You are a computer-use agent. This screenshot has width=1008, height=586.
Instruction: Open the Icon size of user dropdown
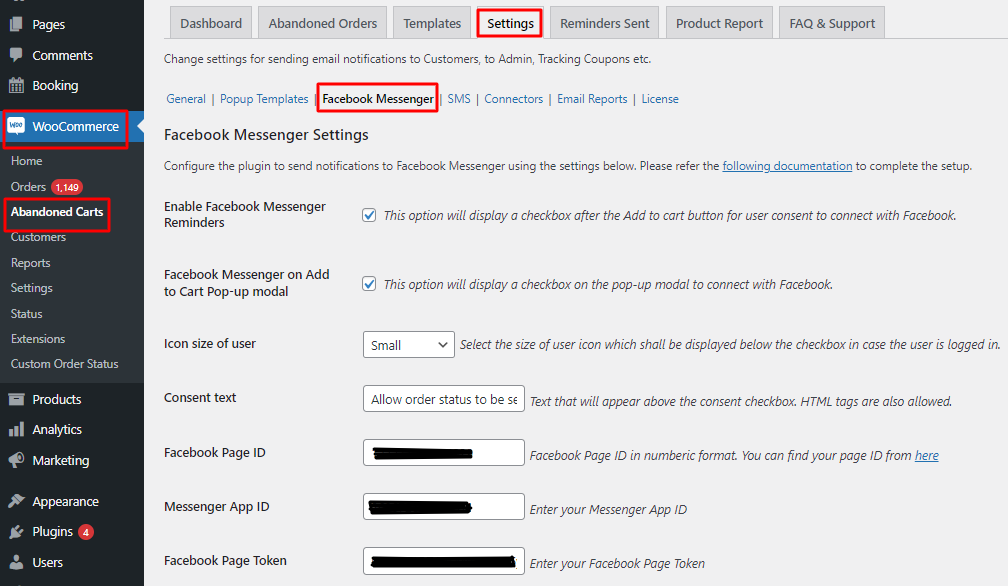coord(409,345)
